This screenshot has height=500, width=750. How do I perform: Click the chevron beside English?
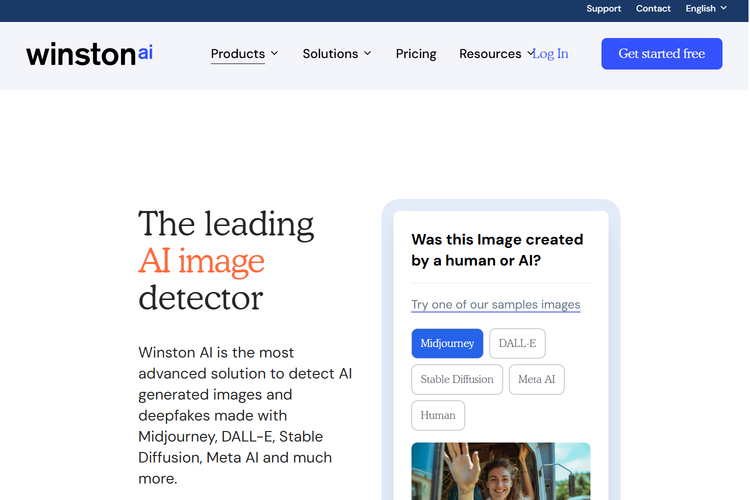pos(724,8)
